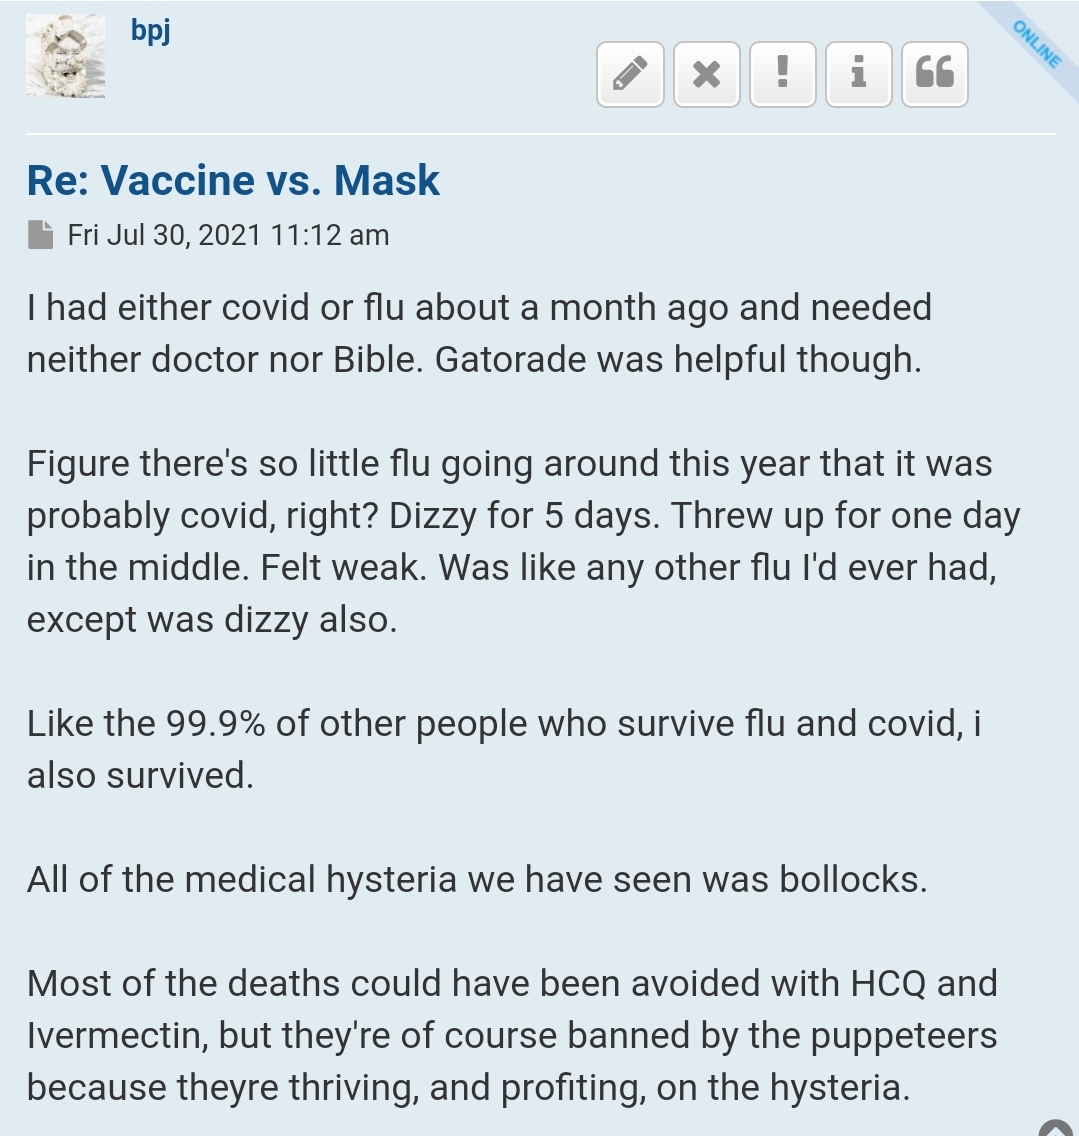This screenshot has width=1079, height=1136.
Task: Click the paragraph mentioning HCQ and Ivermectin
Action: coord(512,1035)
